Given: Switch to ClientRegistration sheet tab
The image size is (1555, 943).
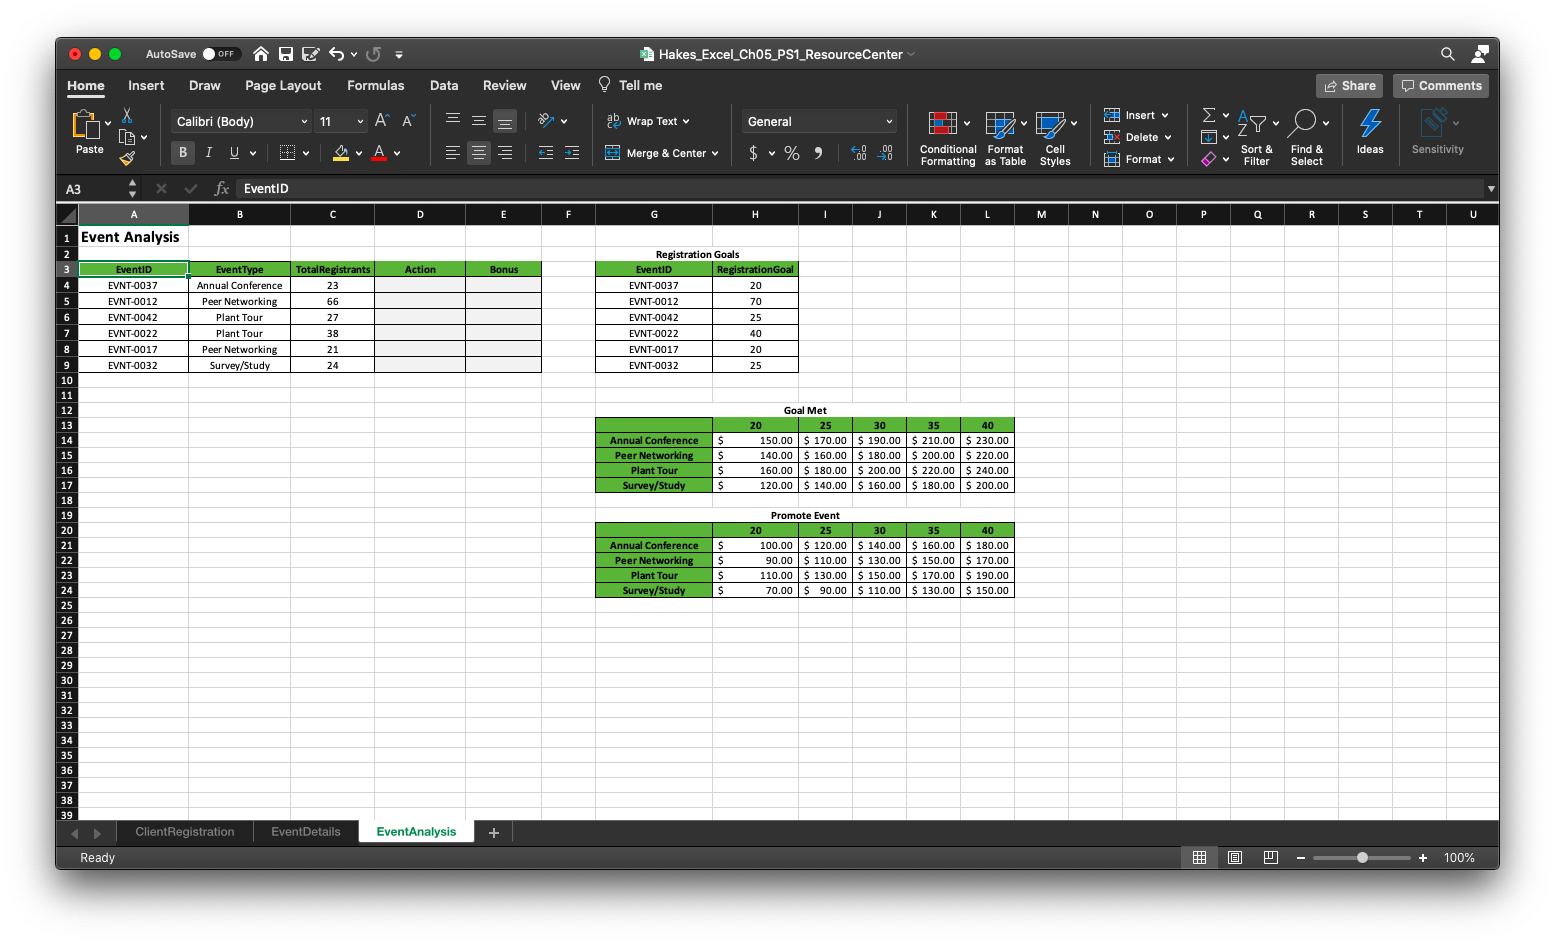Looking at the screenshot, I should (x=185, y=832).
